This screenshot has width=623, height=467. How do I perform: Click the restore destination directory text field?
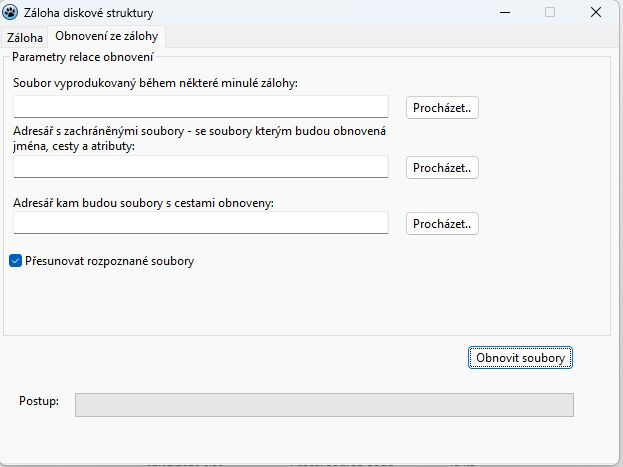coord(201,222)
